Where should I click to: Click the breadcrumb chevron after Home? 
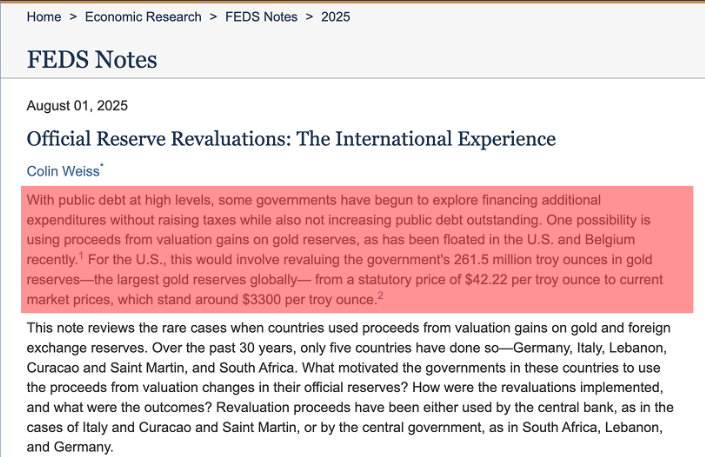pyautogui.click(x=73, y=17)
